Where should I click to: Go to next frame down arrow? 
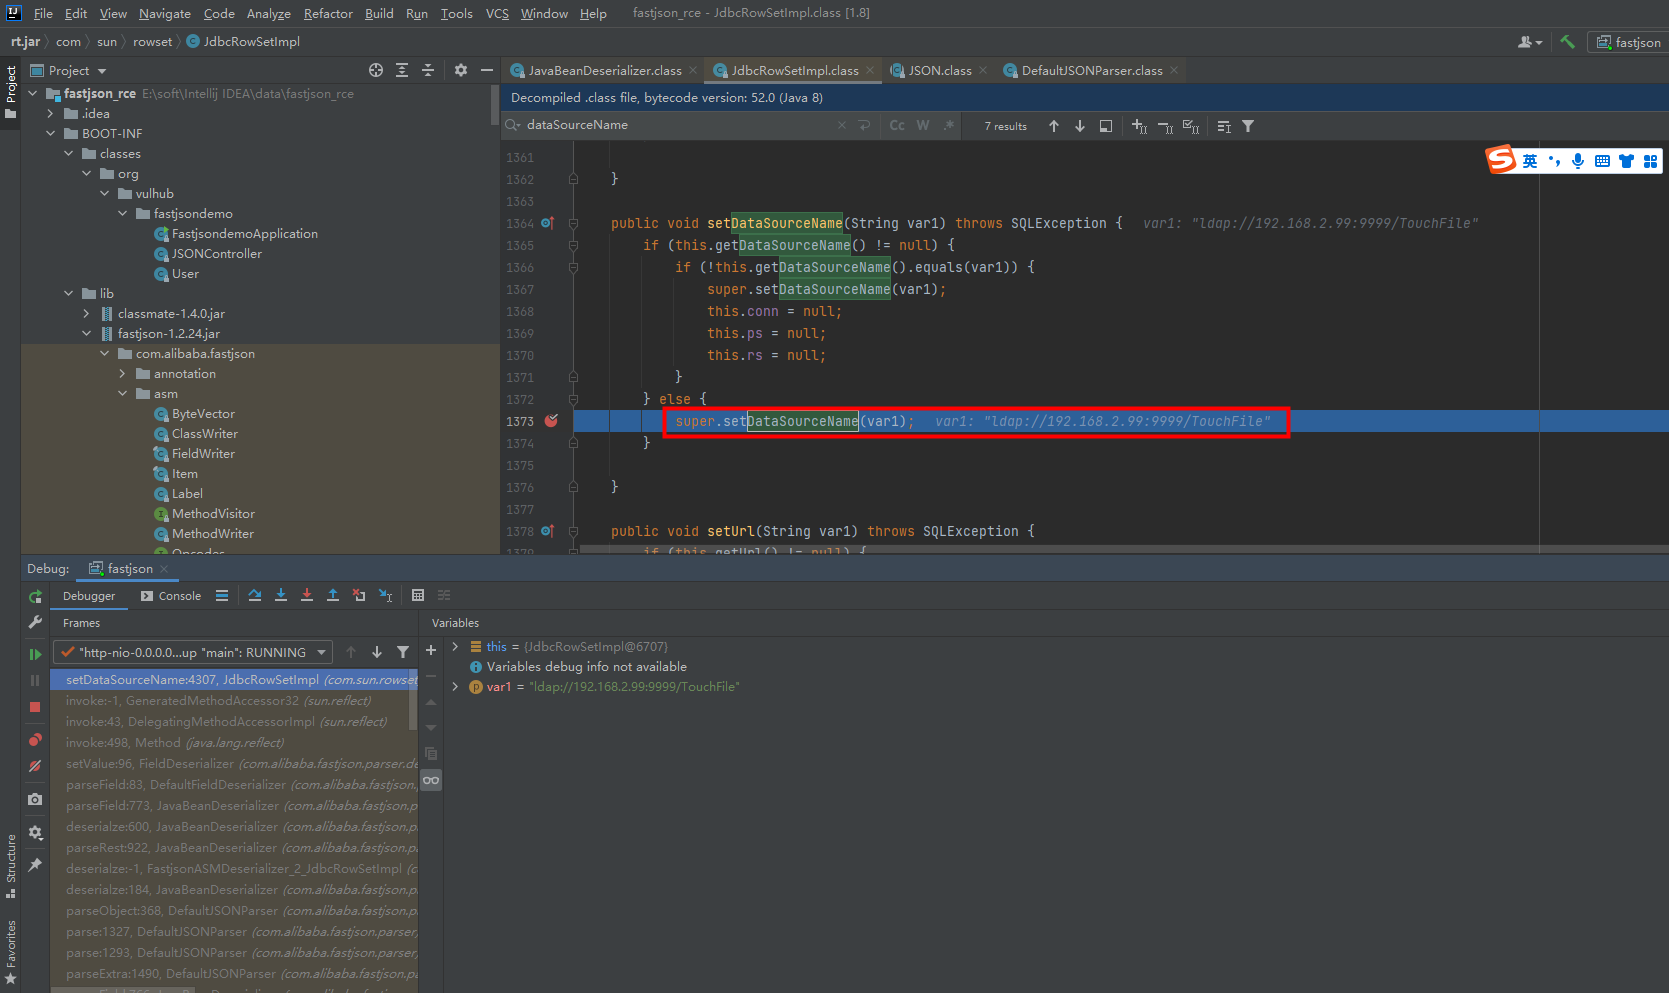point(377,652)
